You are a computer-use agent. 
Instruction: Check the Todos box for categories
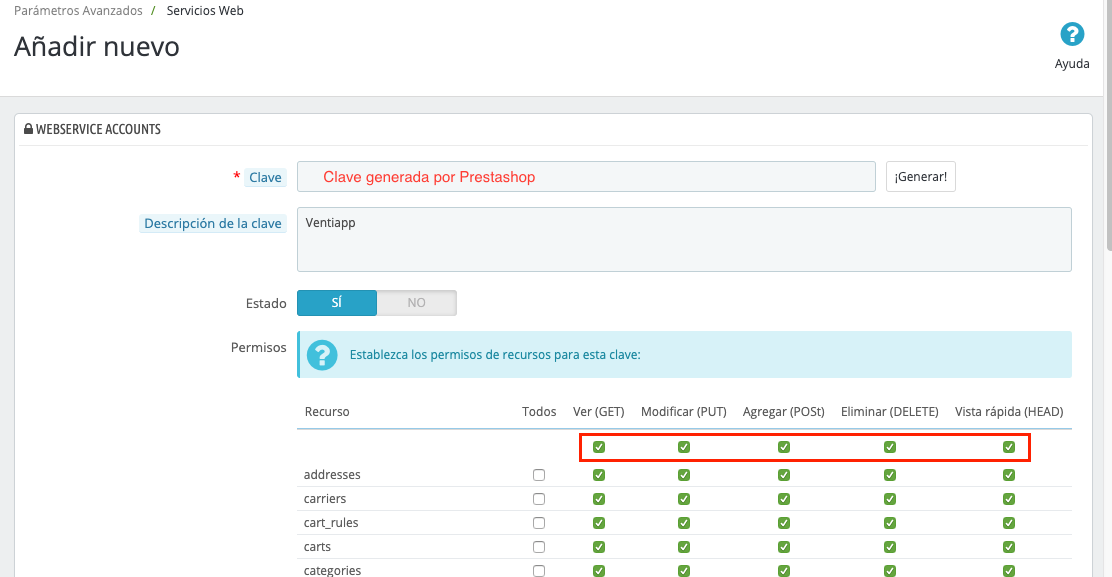539,571
